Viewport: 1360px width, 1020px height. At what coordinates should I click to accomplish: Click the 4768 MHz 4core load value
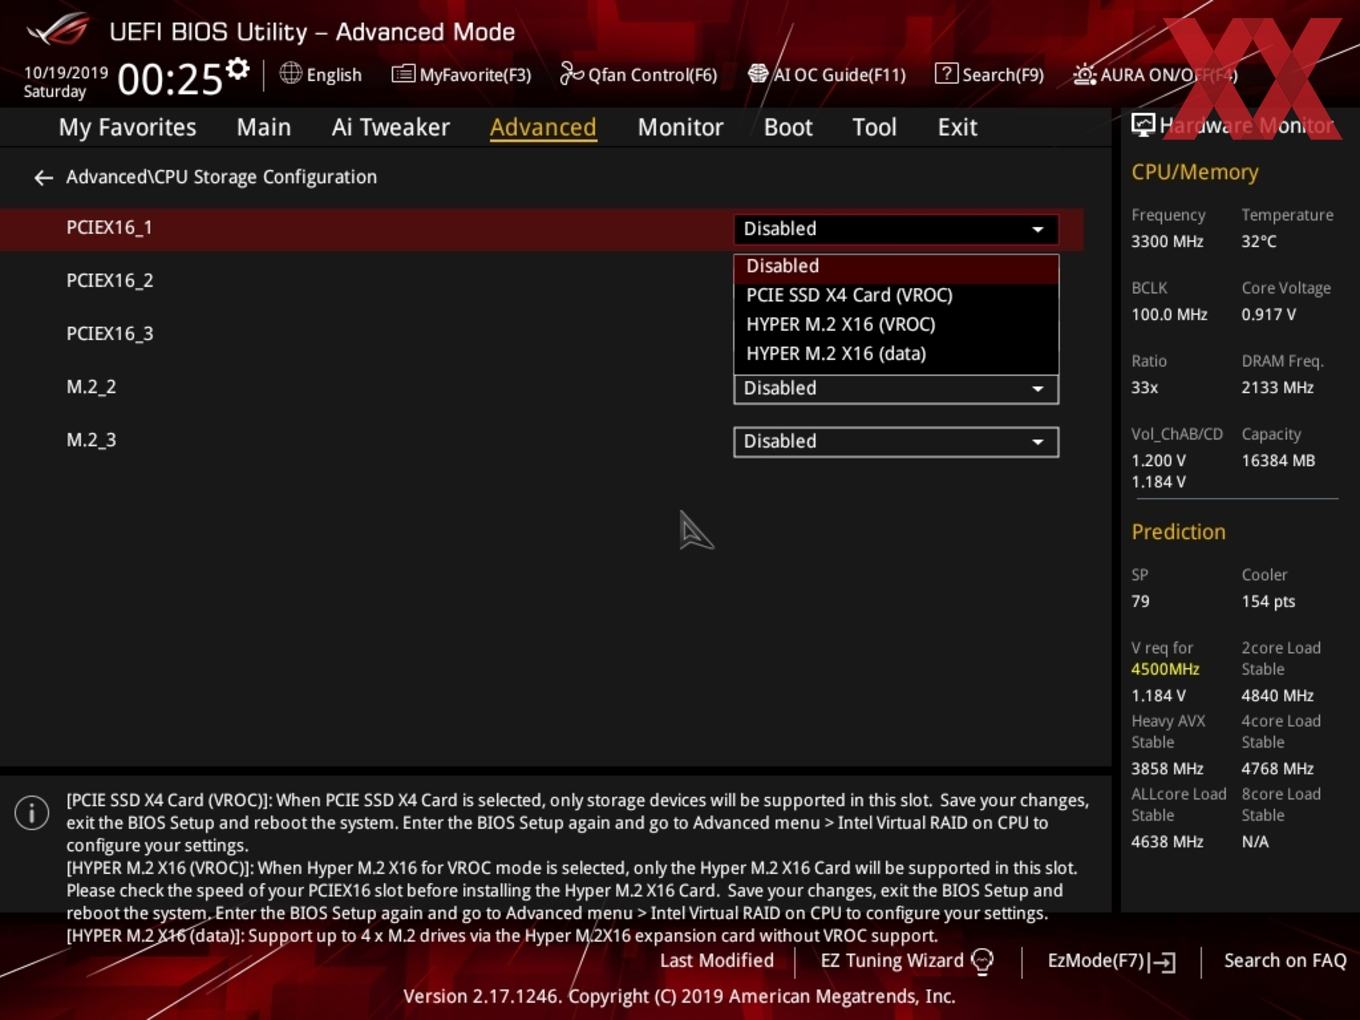[1278, 768]
